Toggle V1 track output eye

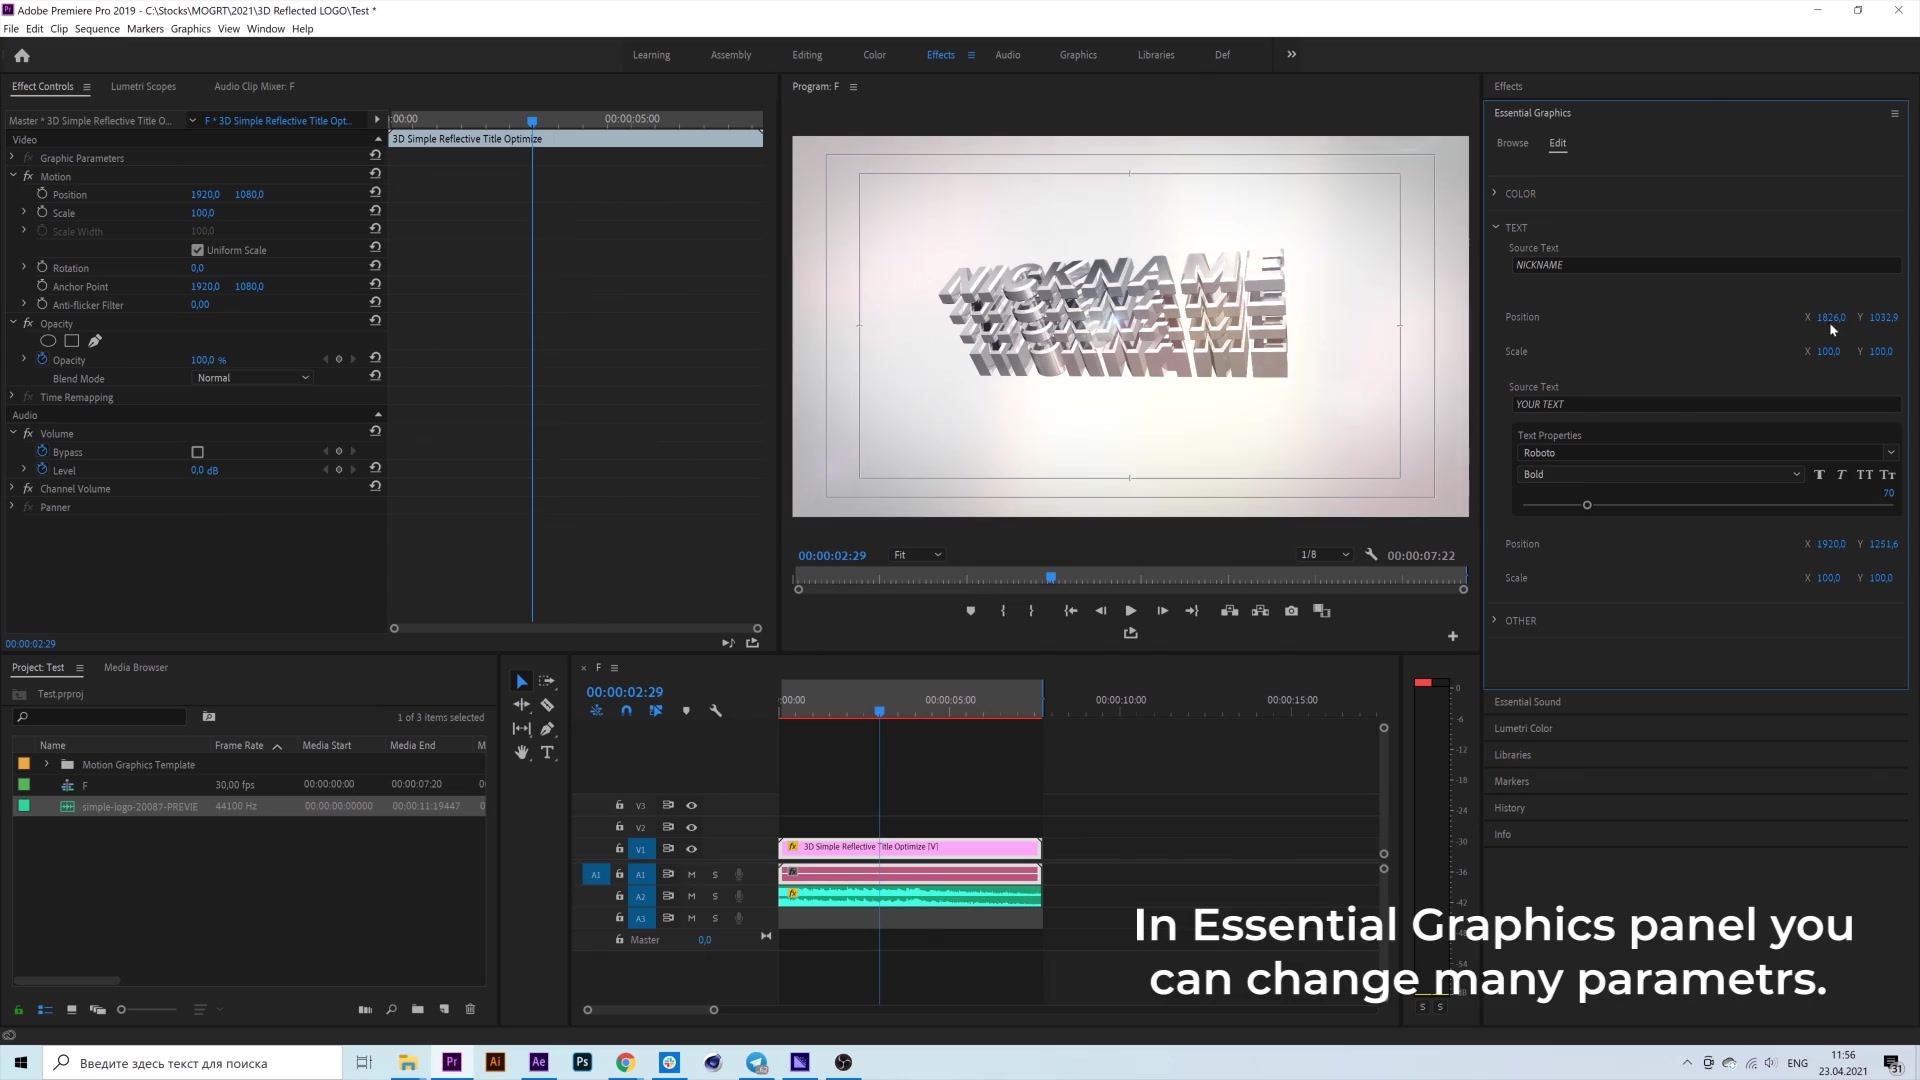coord(691,849)
